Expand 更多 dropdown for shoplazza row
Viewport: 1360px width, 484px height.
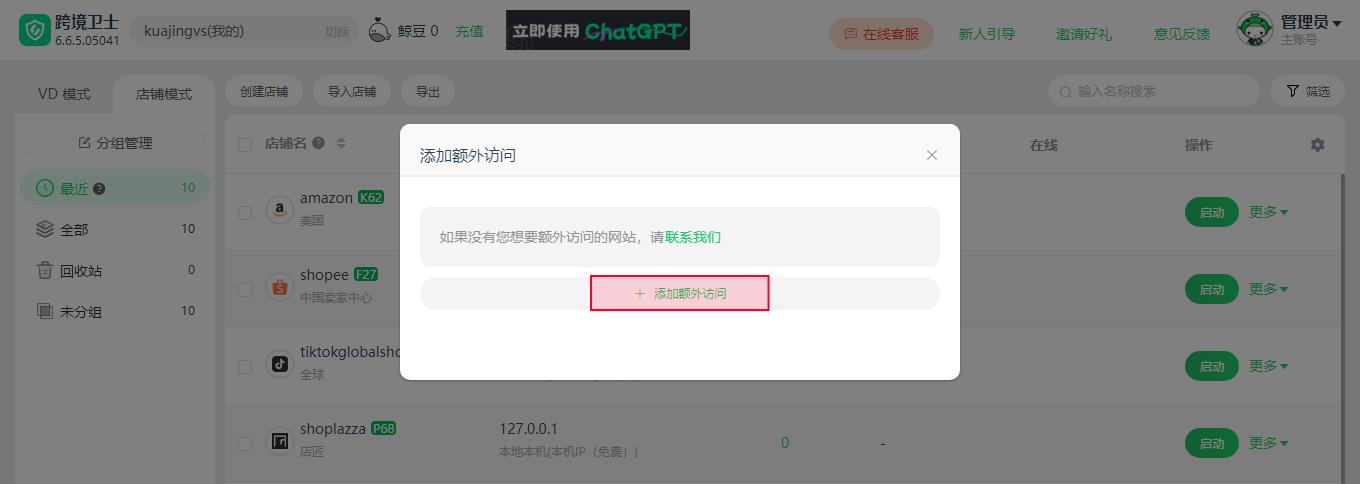click(x=1268, y=443)
